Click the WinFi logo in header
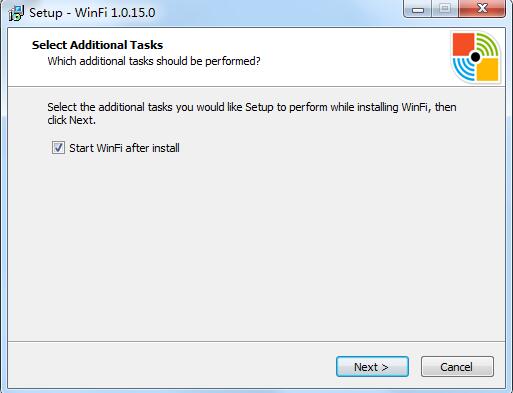This screenshot has height=393, width=513. (476, 57)
